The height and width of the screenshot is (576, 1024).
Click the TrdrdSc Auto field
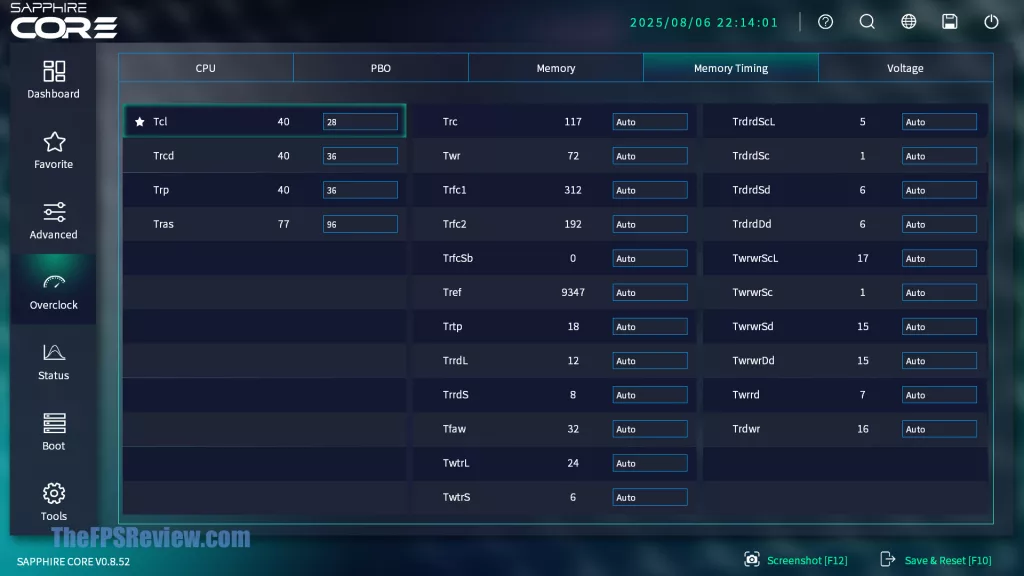click(939, 156)
